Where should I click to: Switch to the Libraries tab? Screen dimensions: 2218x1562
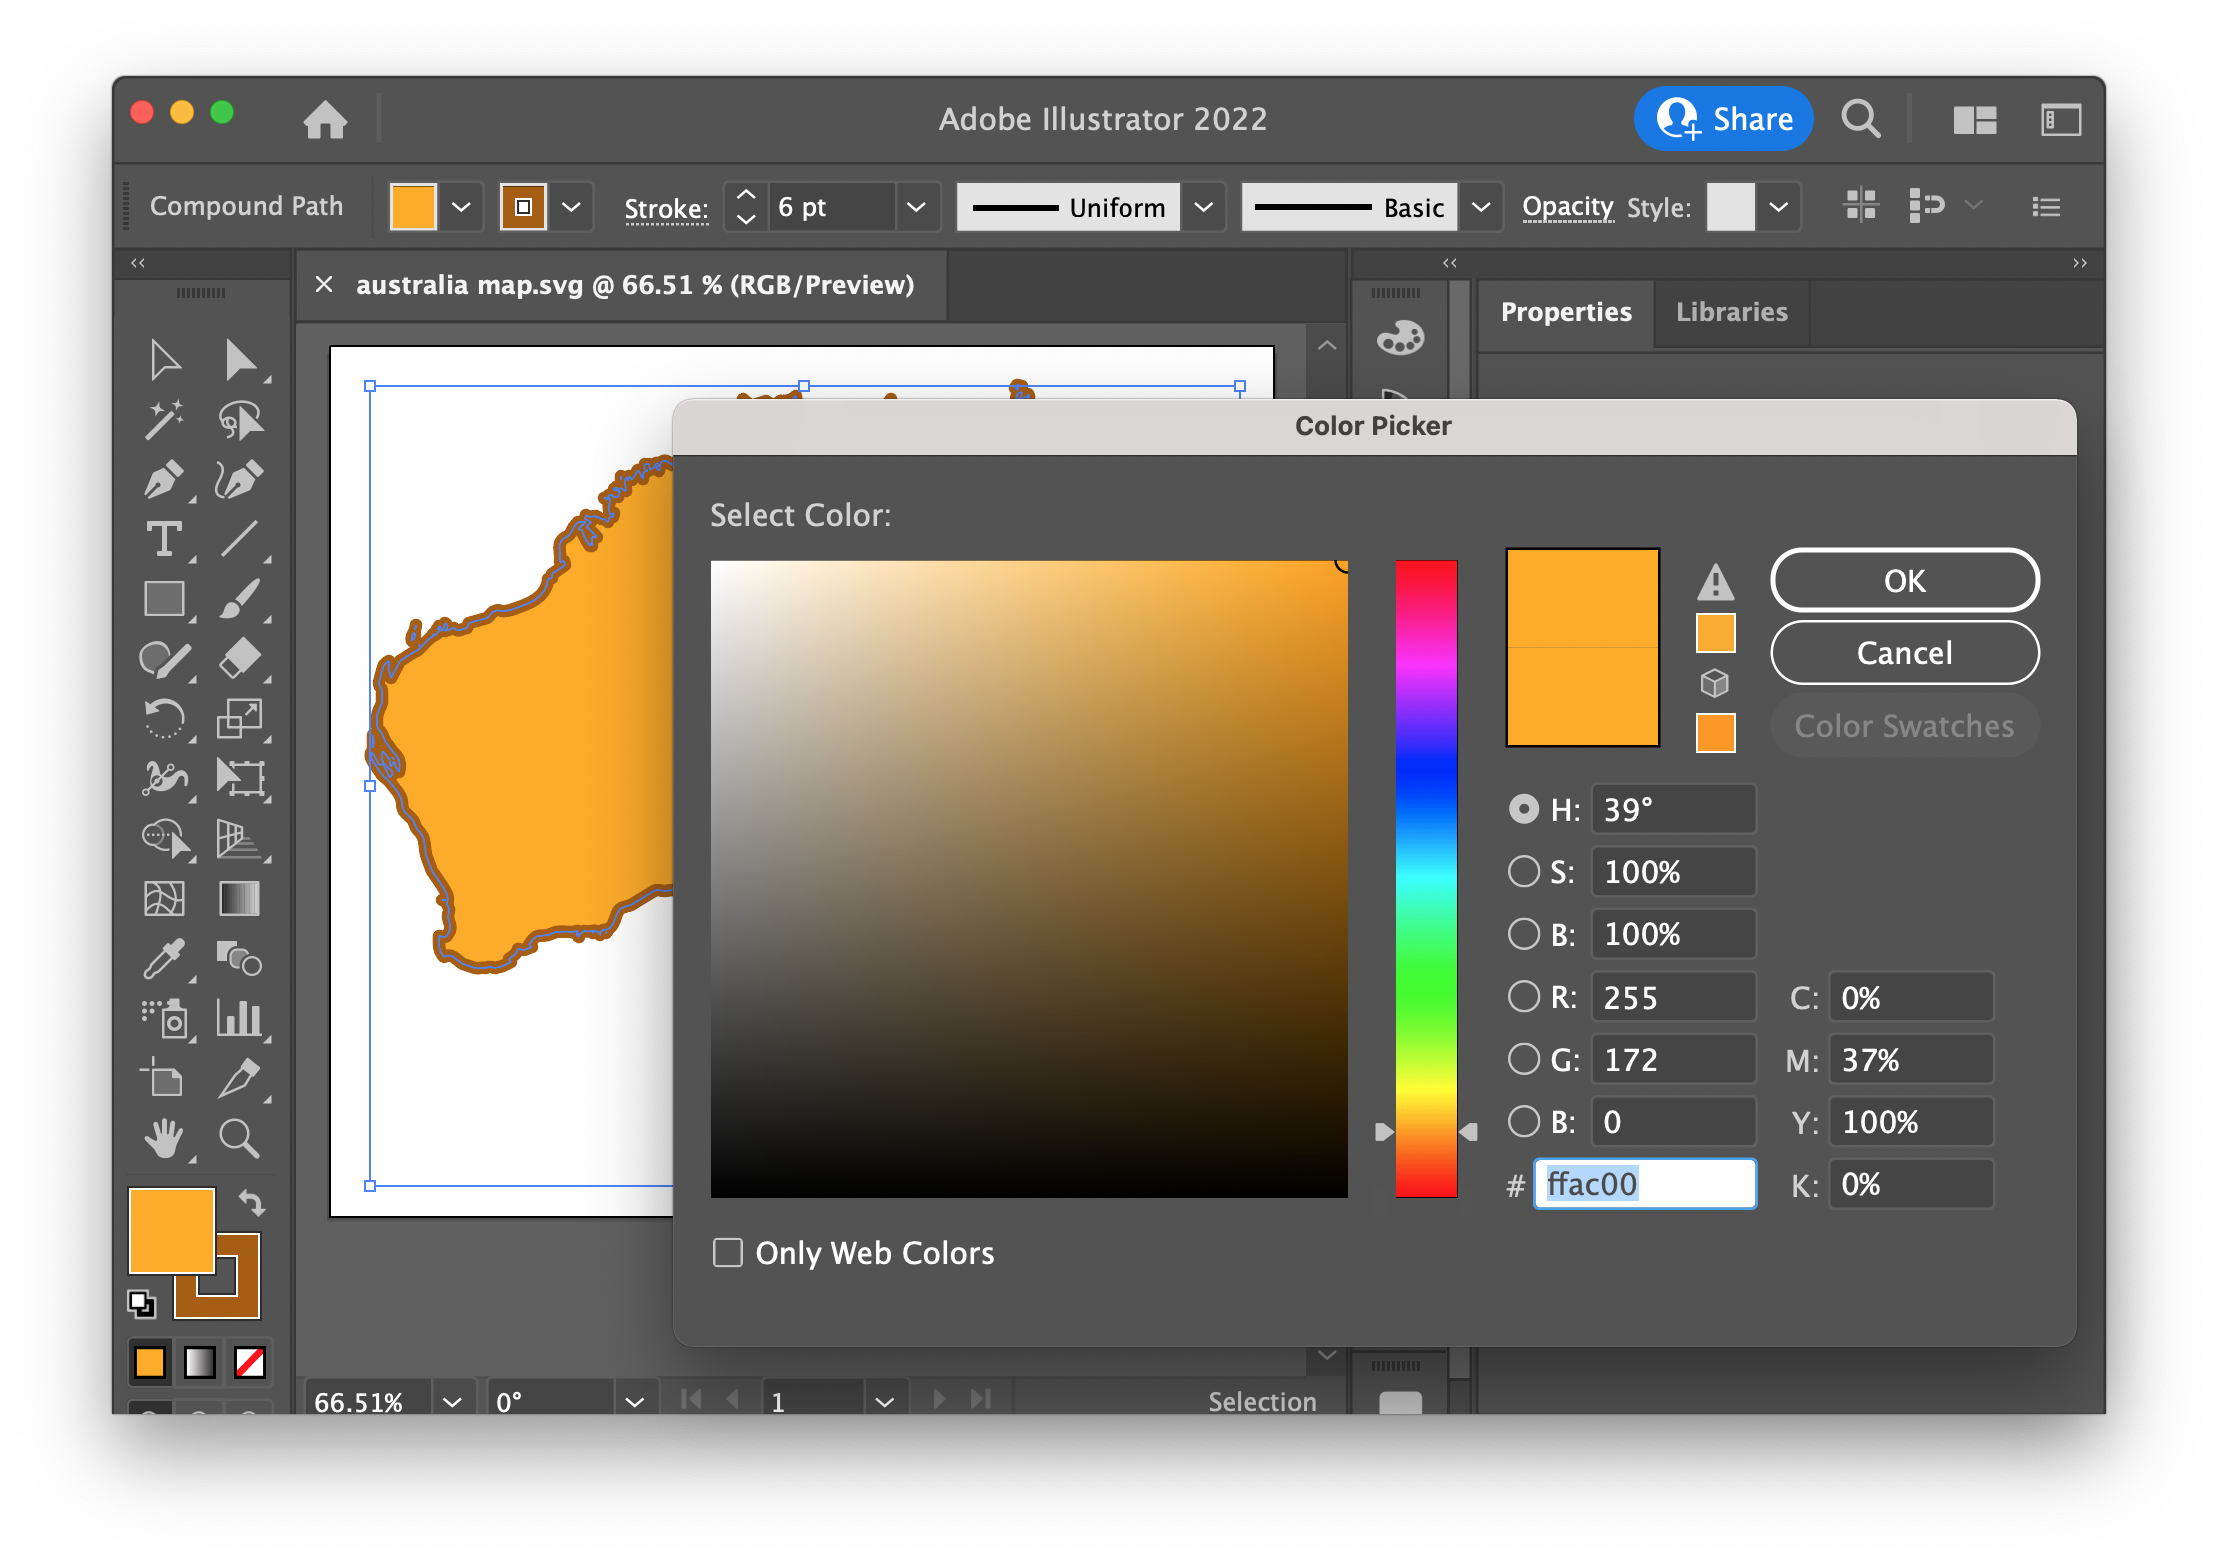click(x=1731, y=312)
